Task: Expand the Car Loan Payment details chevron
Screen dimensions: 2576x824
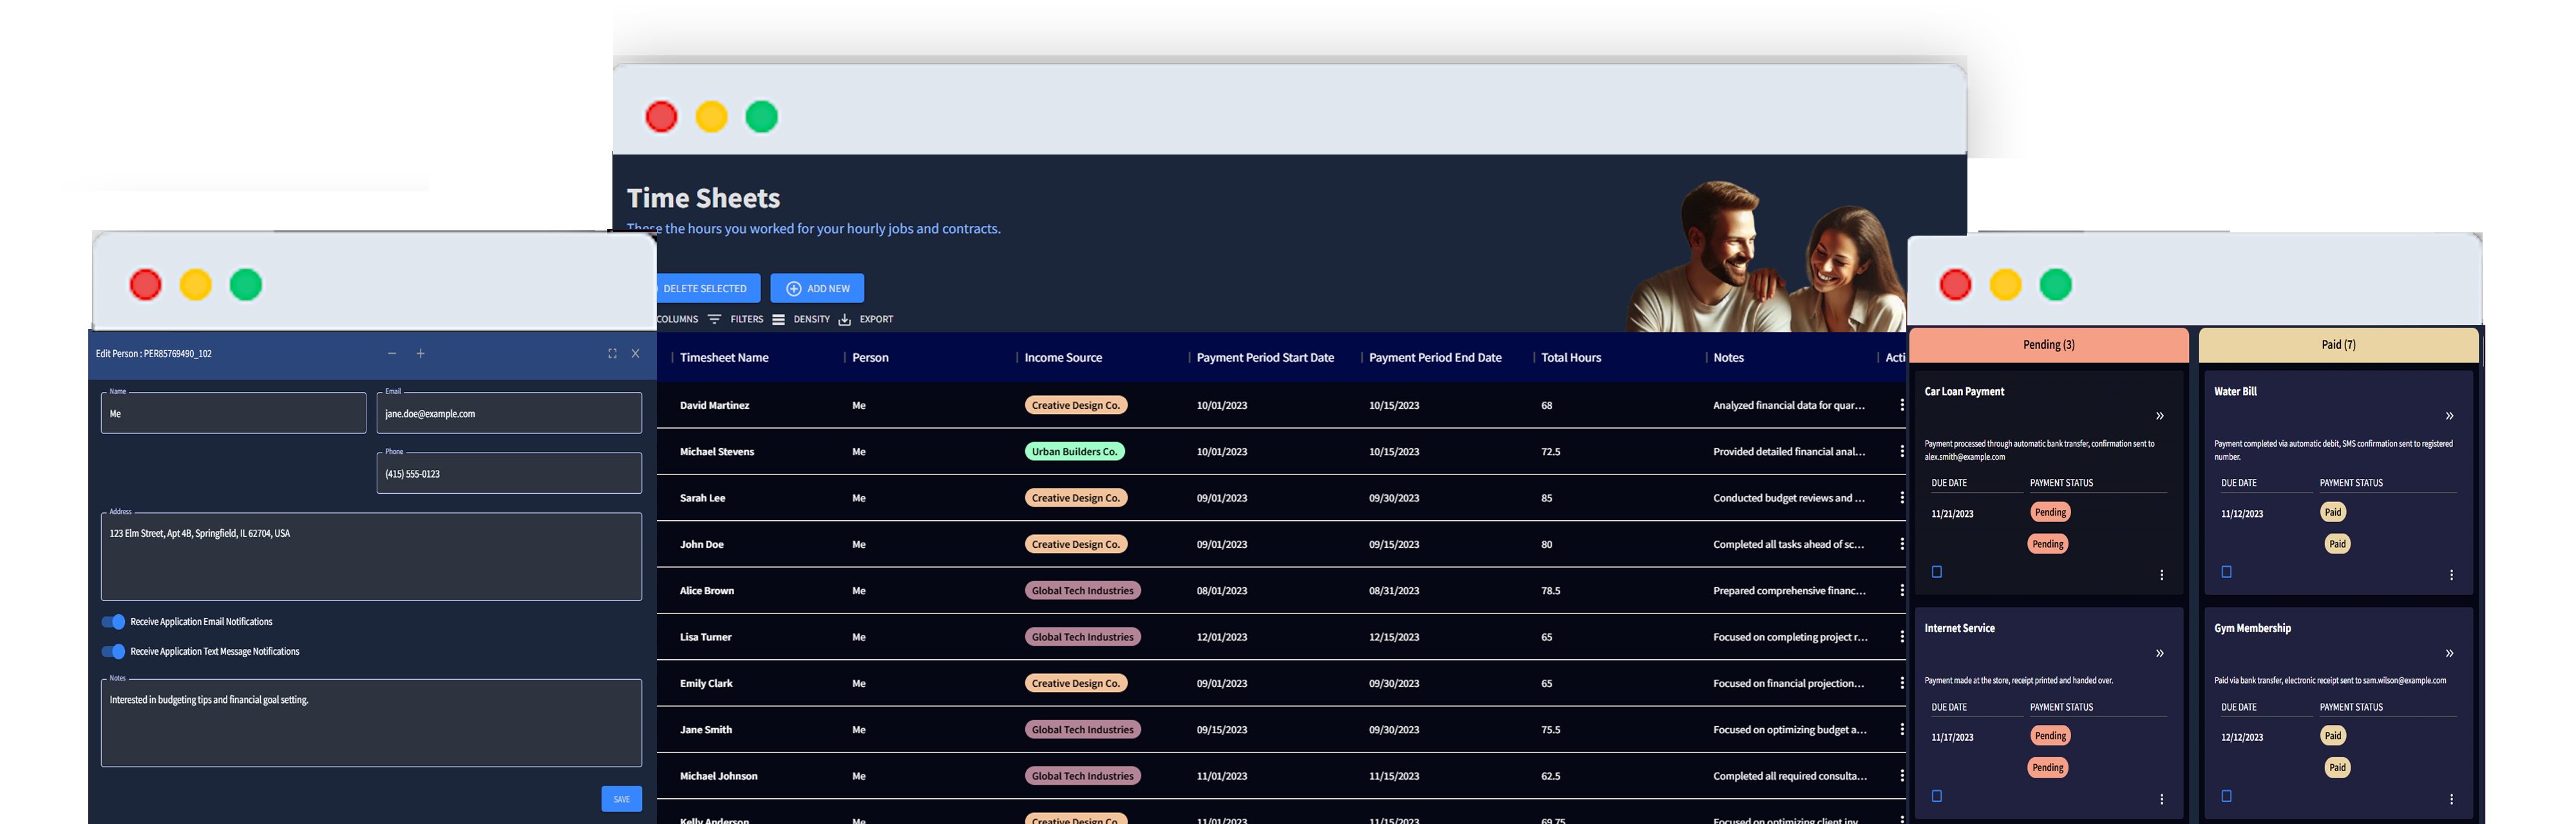Action: point(2159,416)
